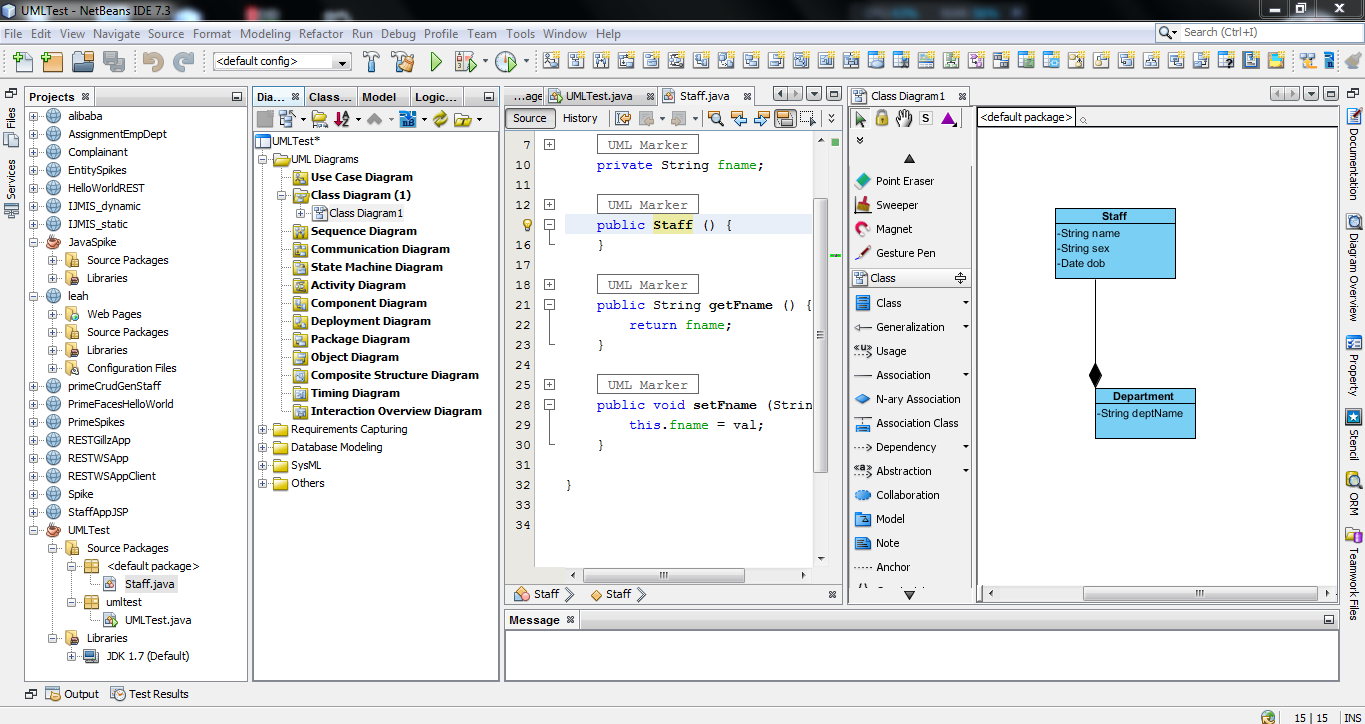Image resolution: width=1365 pixels, height=724 pixels.
Task: Click the light bulb hint on line 15
Action: click(x=528, y=225)
